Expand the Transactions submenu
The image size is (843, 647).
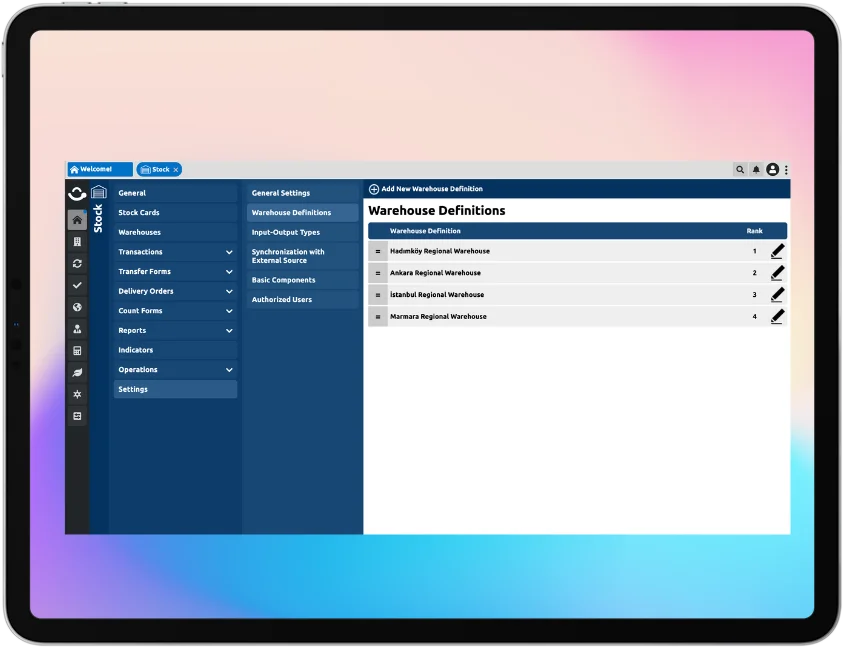click(x=229, y=252)
